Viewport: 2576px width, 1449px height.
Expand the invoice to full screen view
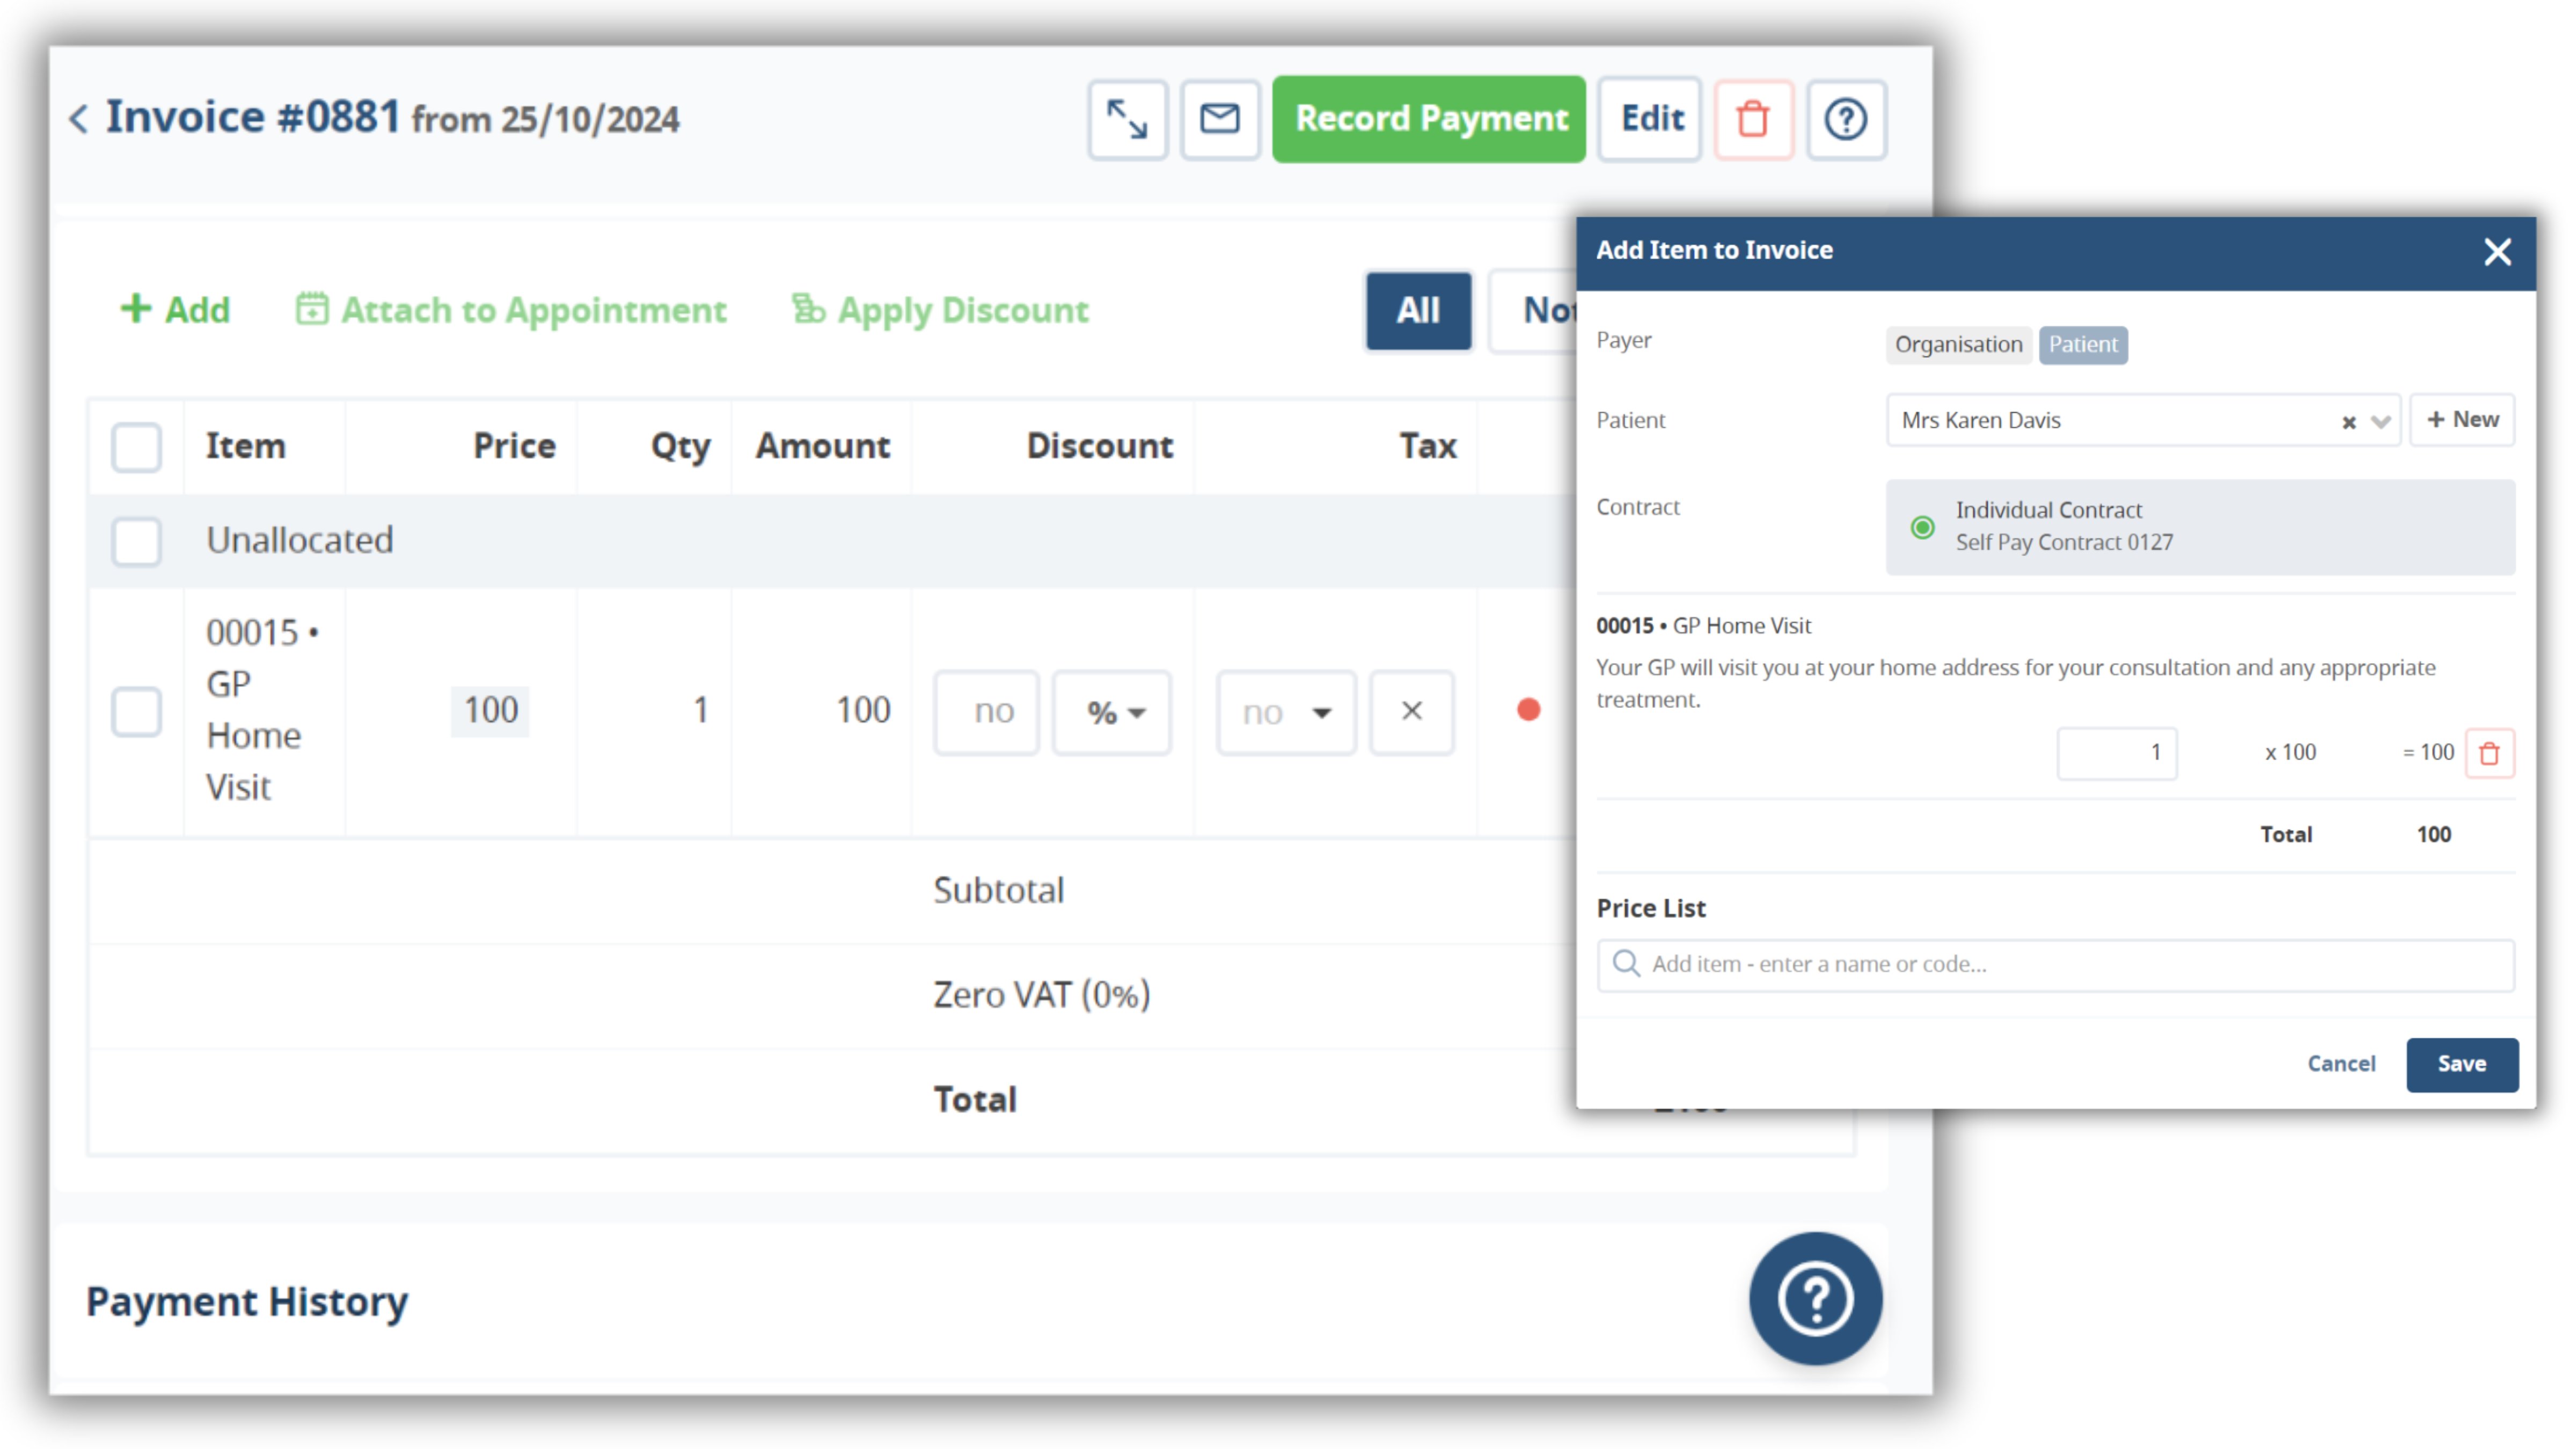1127,119
